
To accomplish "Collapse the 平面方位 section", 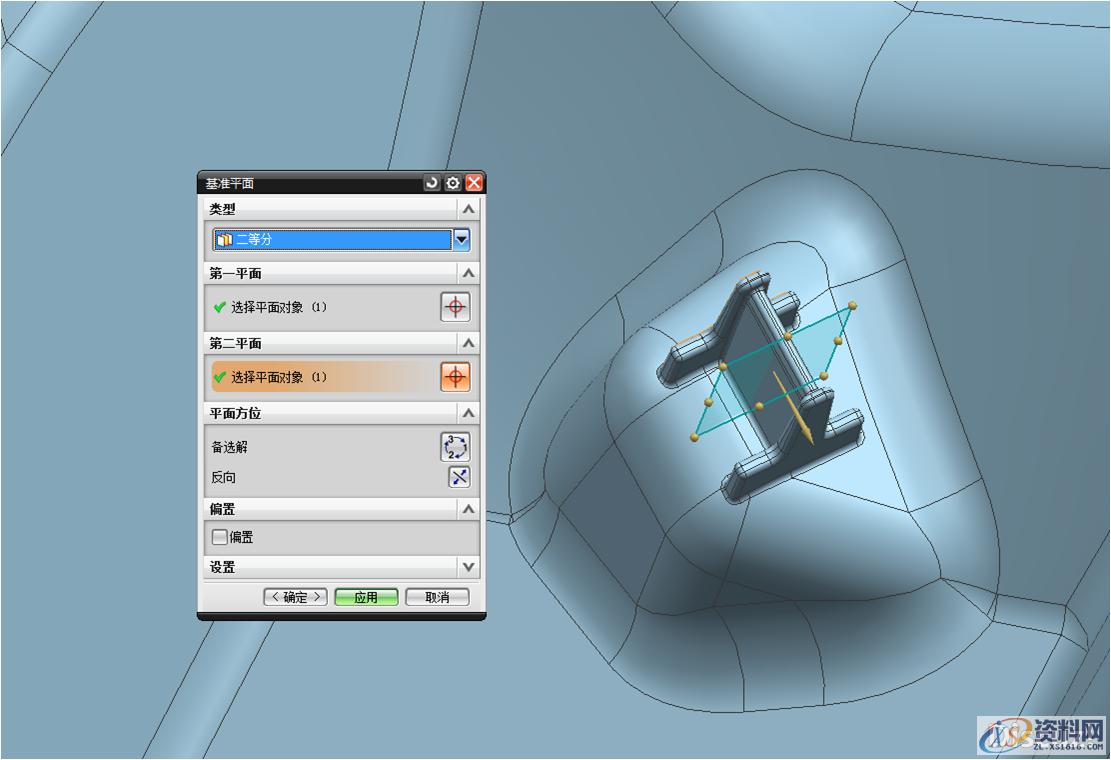I will coord(468,413).
